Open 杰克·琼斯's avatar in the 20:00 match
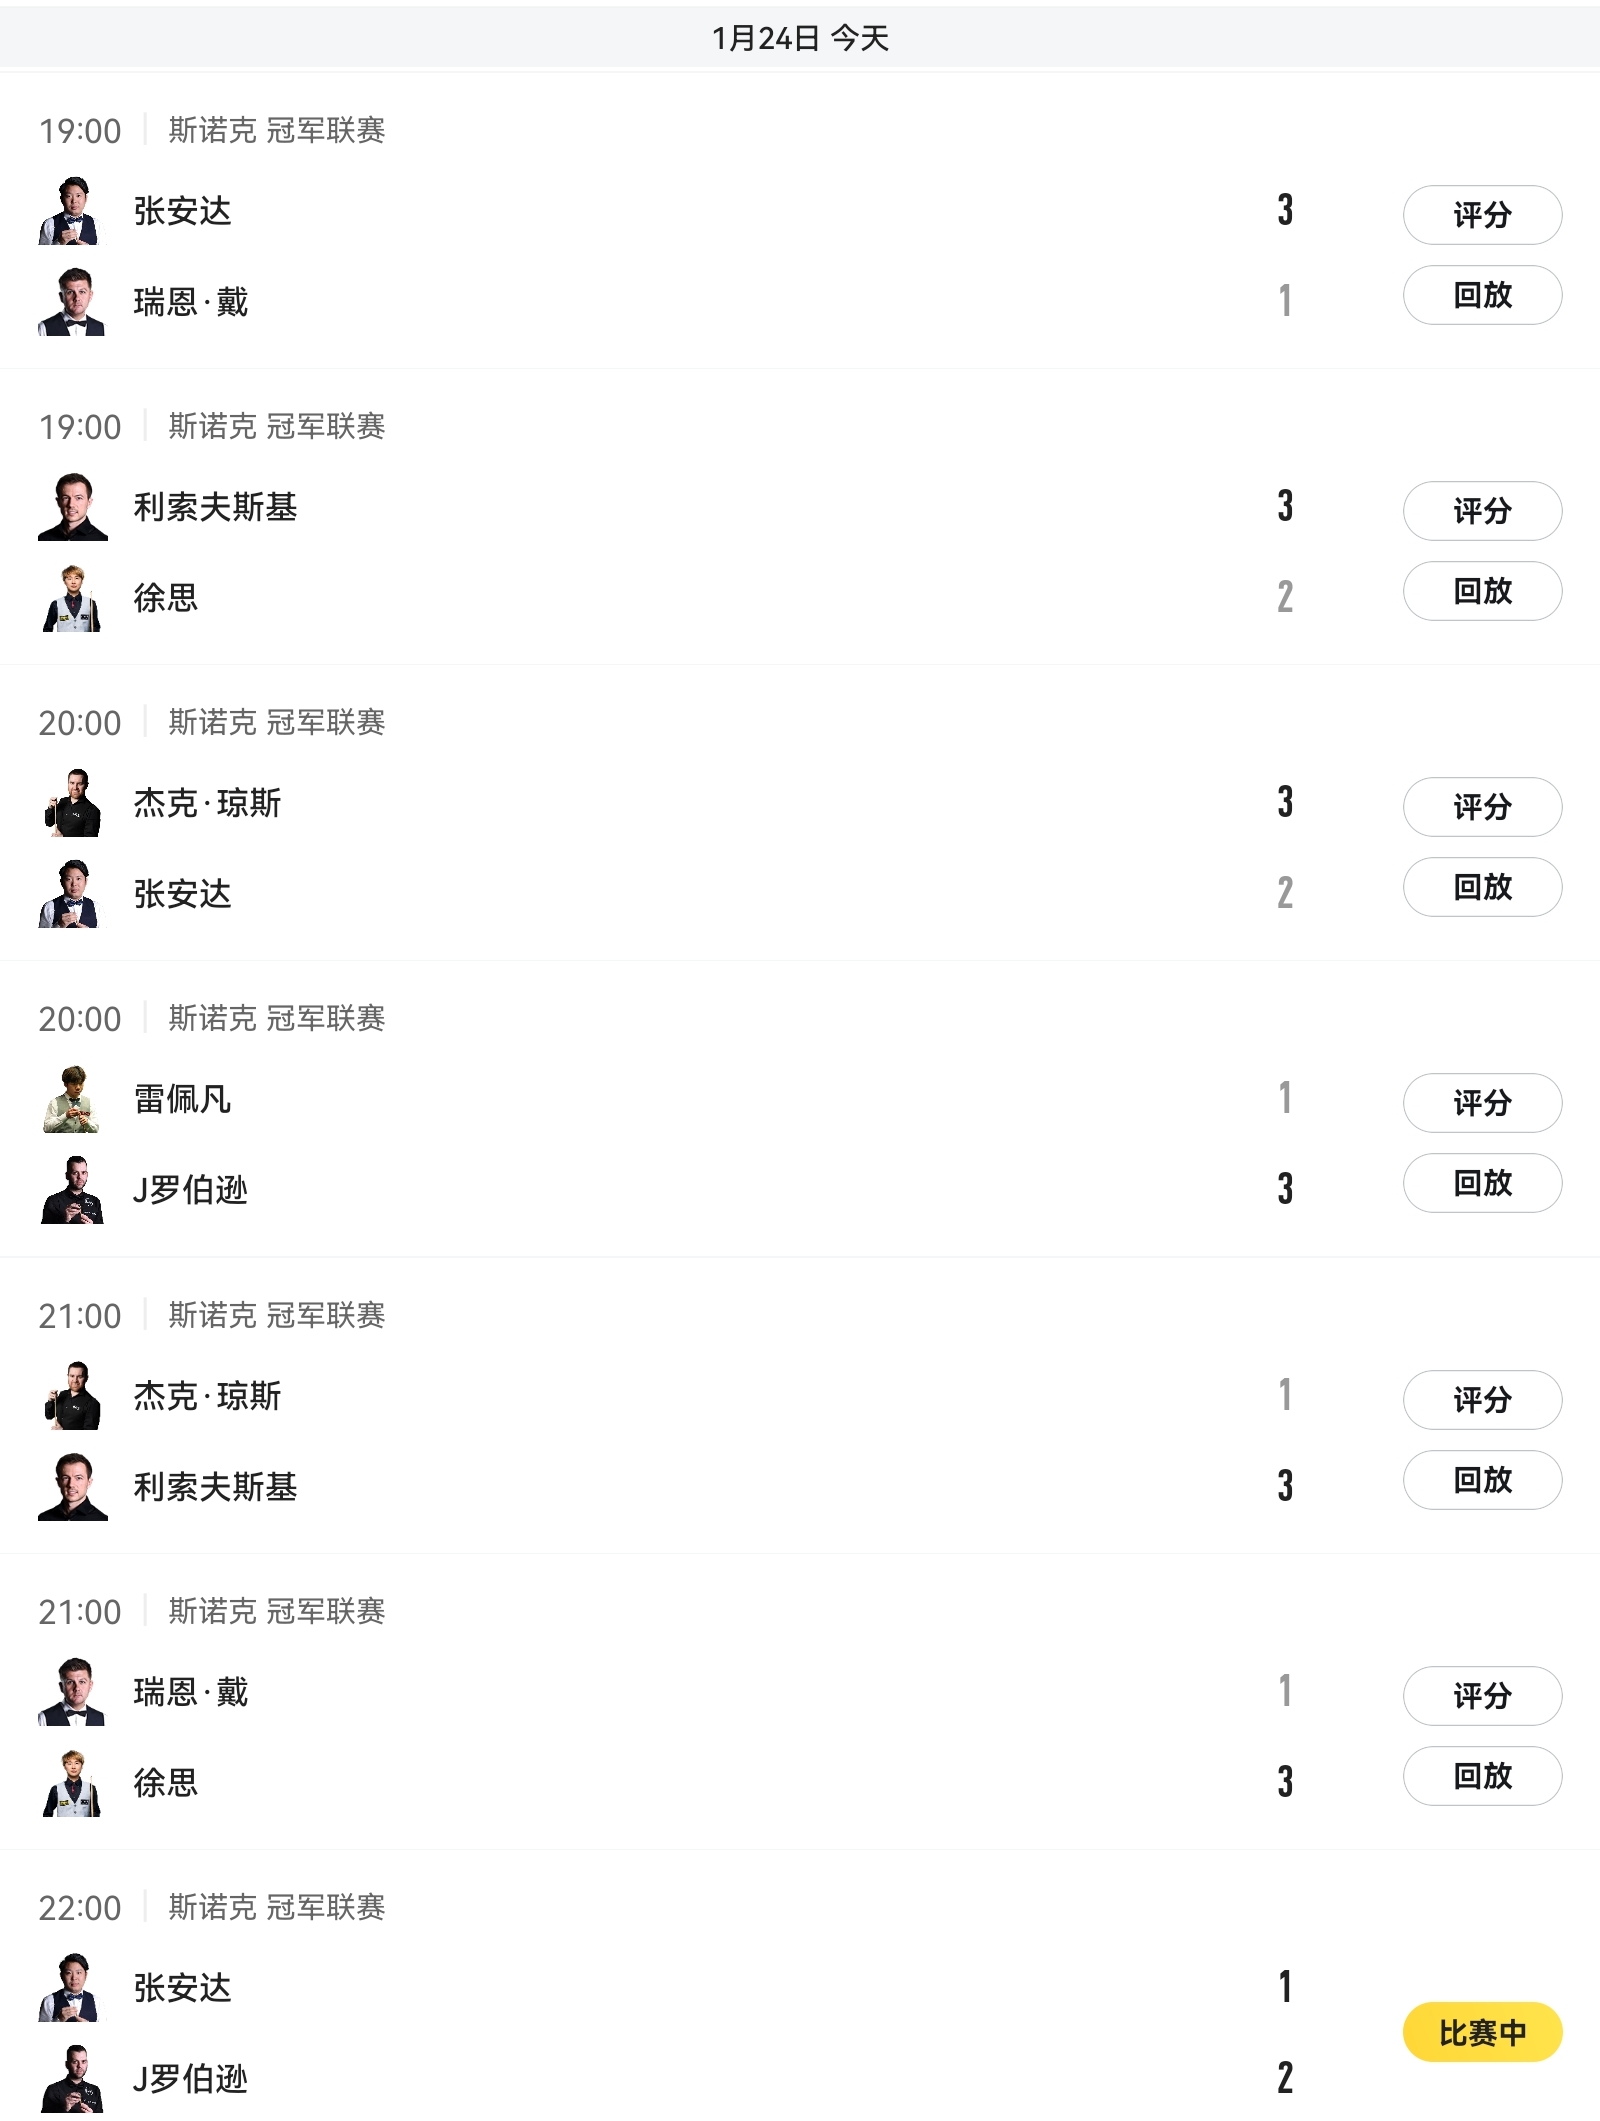Screen dimensions: 1600x2121 (x=72, y=803)
